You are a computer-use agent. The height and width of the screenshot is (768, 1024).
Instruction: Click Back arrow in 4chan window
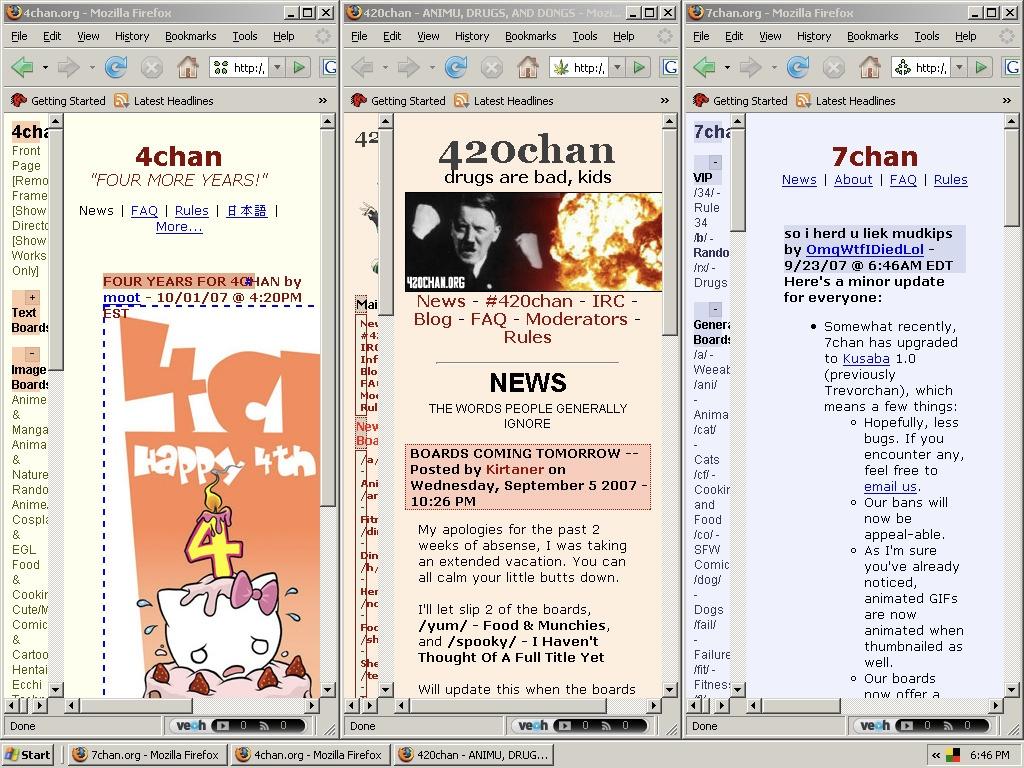pyautogui.click(x=23, y=67)
